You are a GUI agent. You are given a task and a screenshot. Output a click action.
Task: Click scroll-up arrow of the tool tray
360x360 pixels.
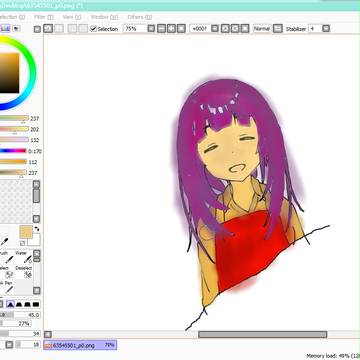pyautogui.click(x=37, y=253)
